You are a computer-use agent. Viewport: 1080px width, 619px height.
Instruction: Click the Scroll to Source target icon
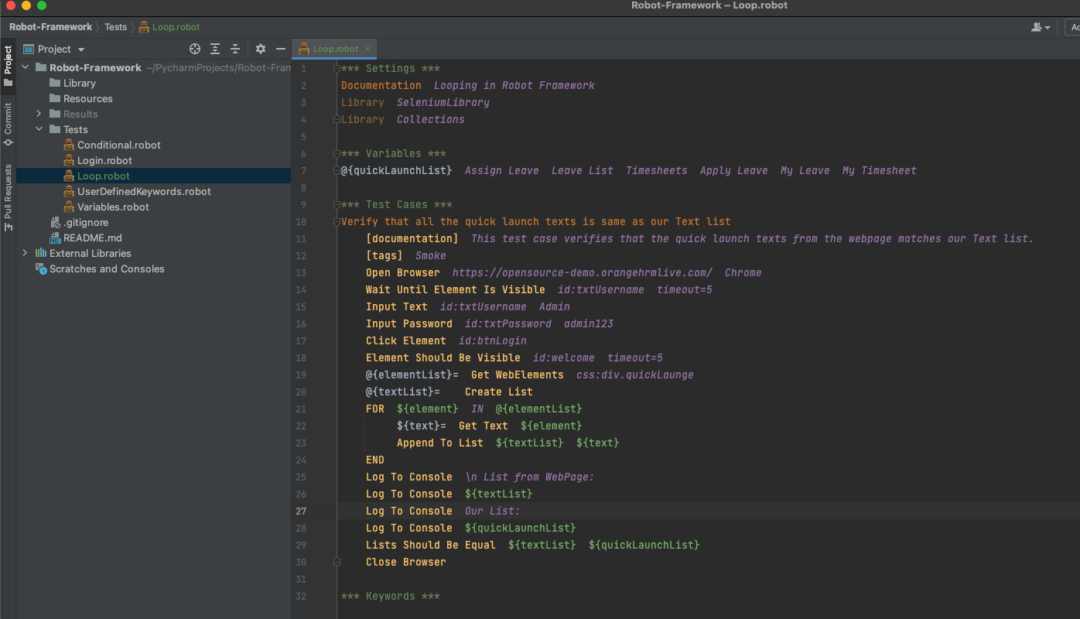(x=195, y=48)
